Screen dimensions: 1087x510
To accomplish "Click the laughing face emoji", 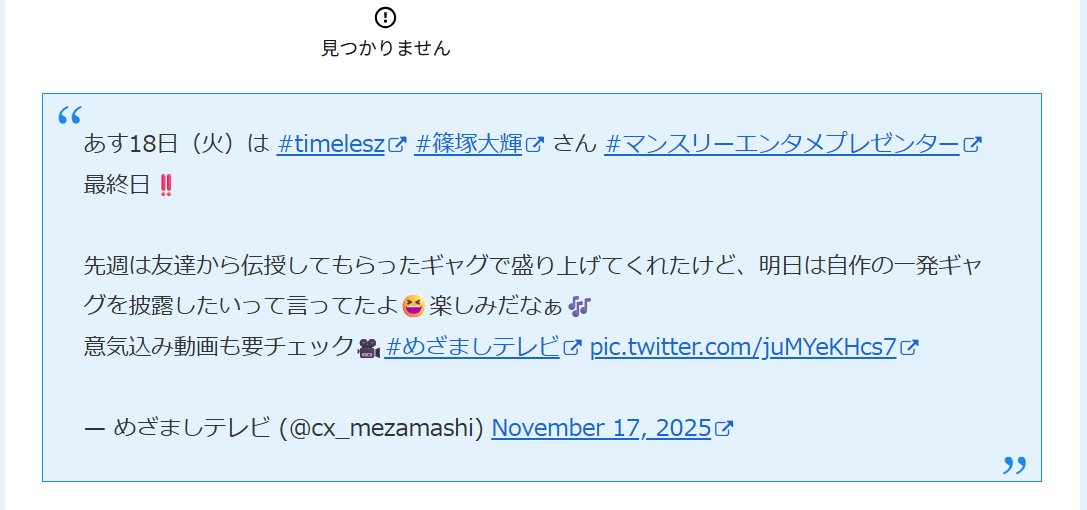I will (x=413, y=306).
